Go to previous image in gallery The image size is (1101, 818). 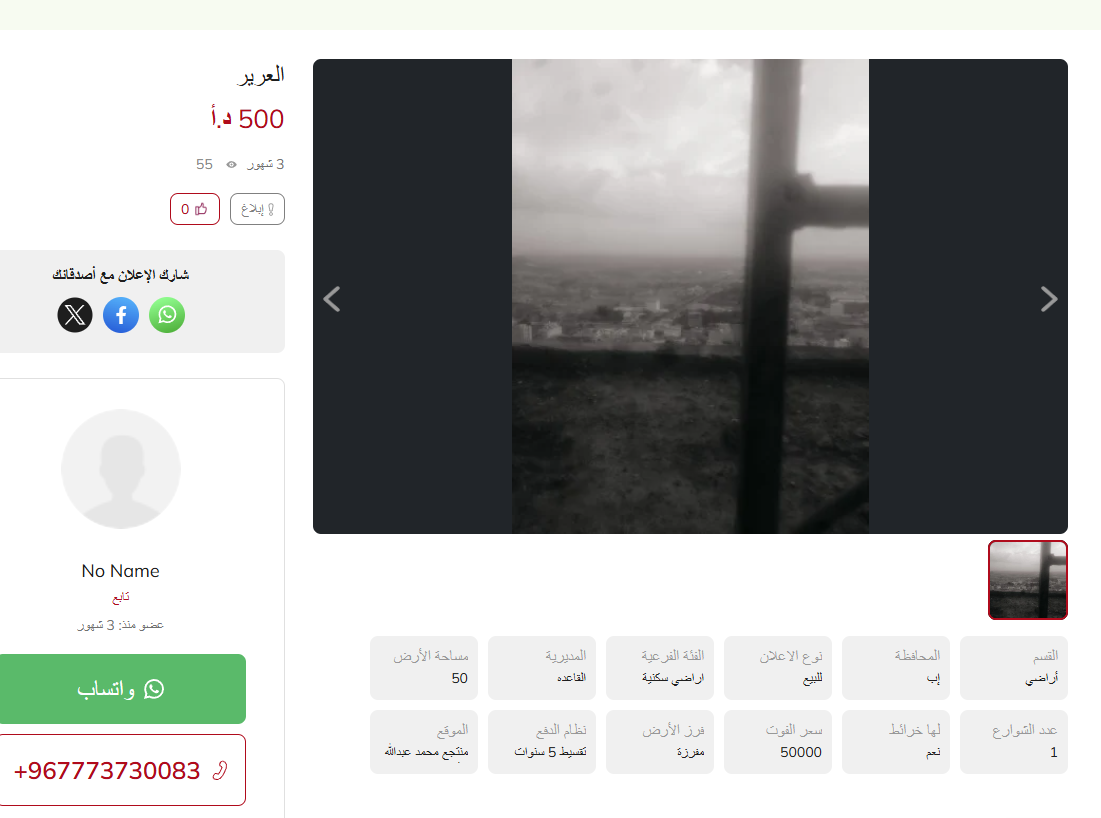[332, 299]
